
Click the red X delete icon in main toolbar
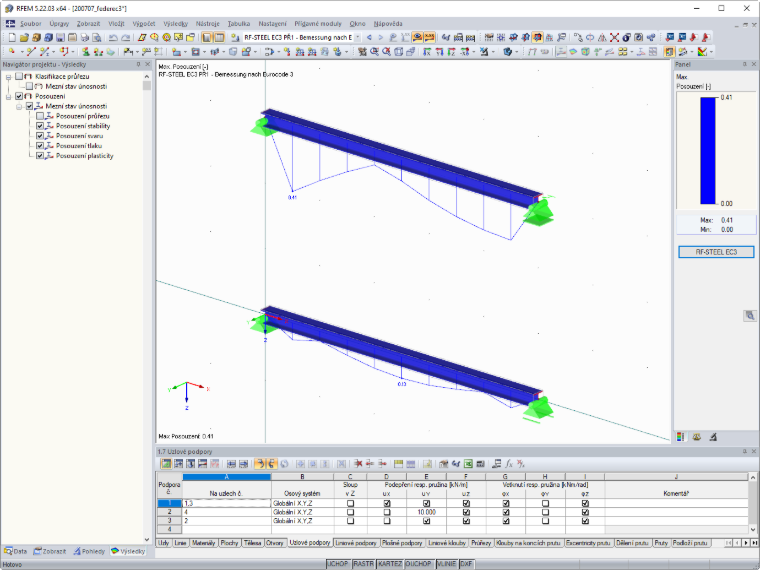click(614, 37)
